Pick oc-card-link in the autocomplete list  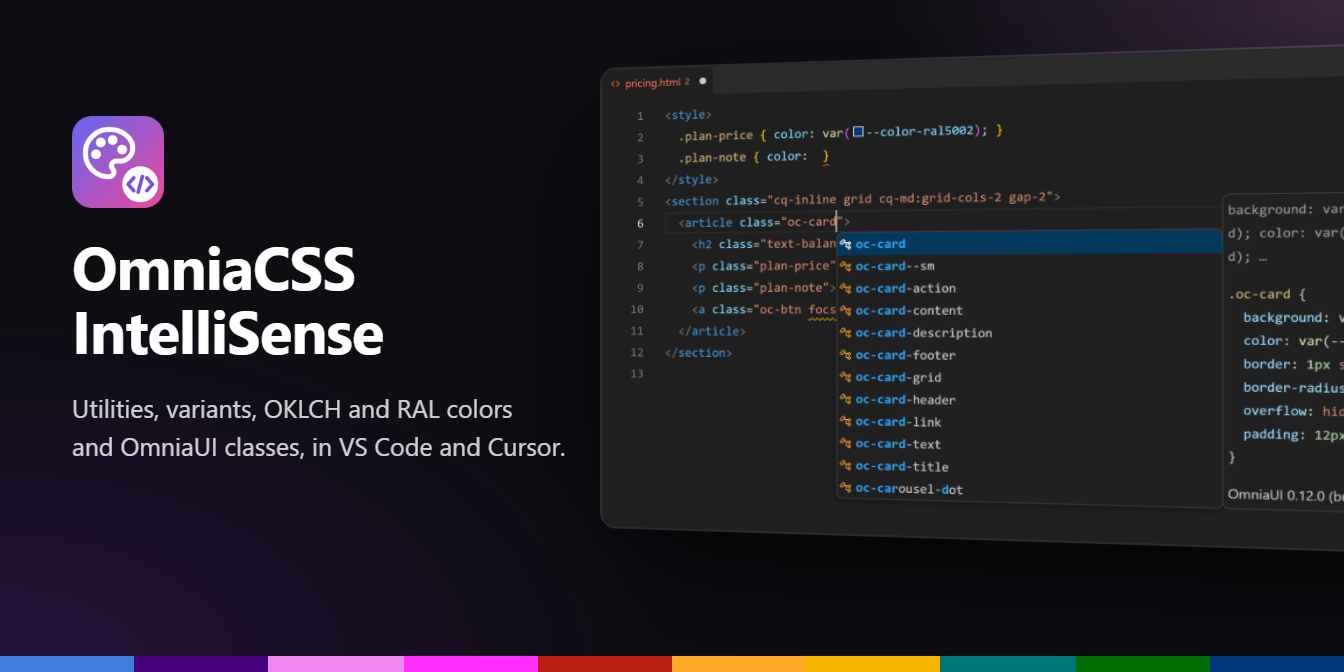coord(1030,422)
